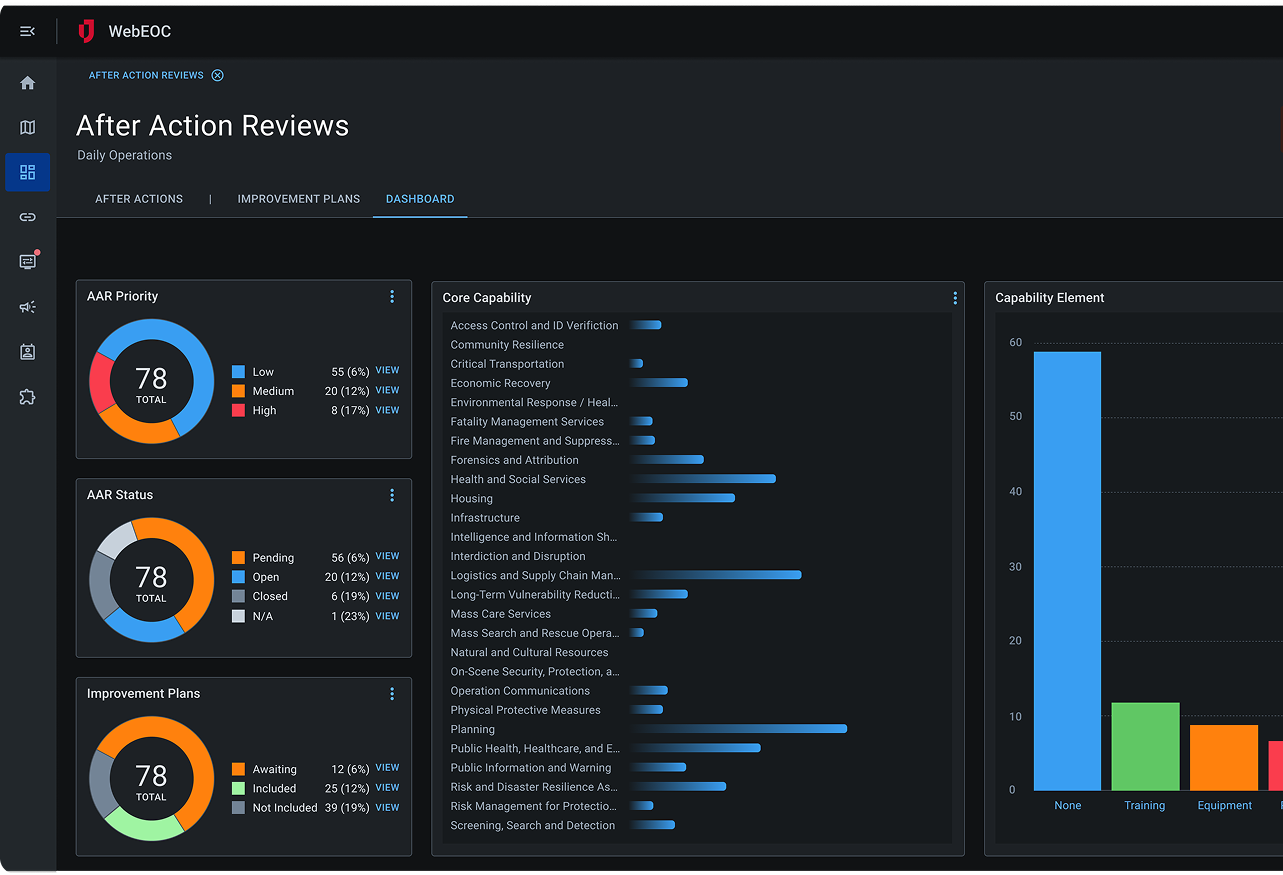Open the Core Capability kebab menu
The image size is (1283, 875).
point(955,298)
